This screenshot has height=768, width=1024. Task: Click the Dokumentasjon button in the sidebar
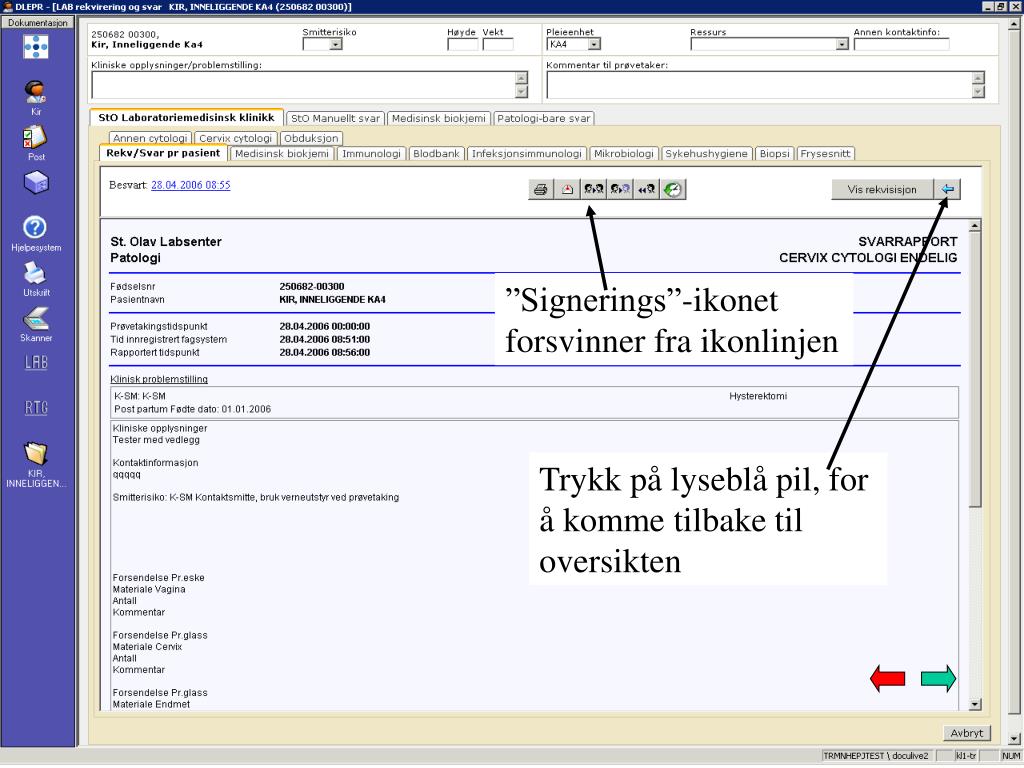click(x=38, y=22)
